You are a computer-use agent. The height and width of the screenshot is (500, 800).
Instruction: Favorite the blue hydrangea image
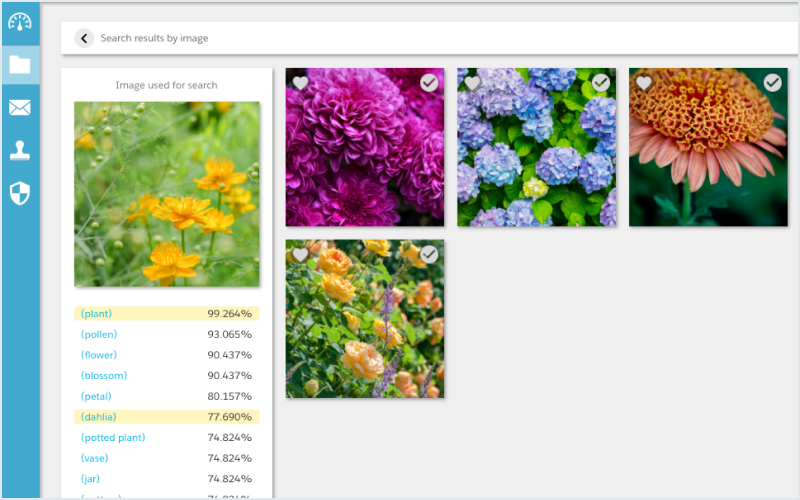tap(472, 83)
